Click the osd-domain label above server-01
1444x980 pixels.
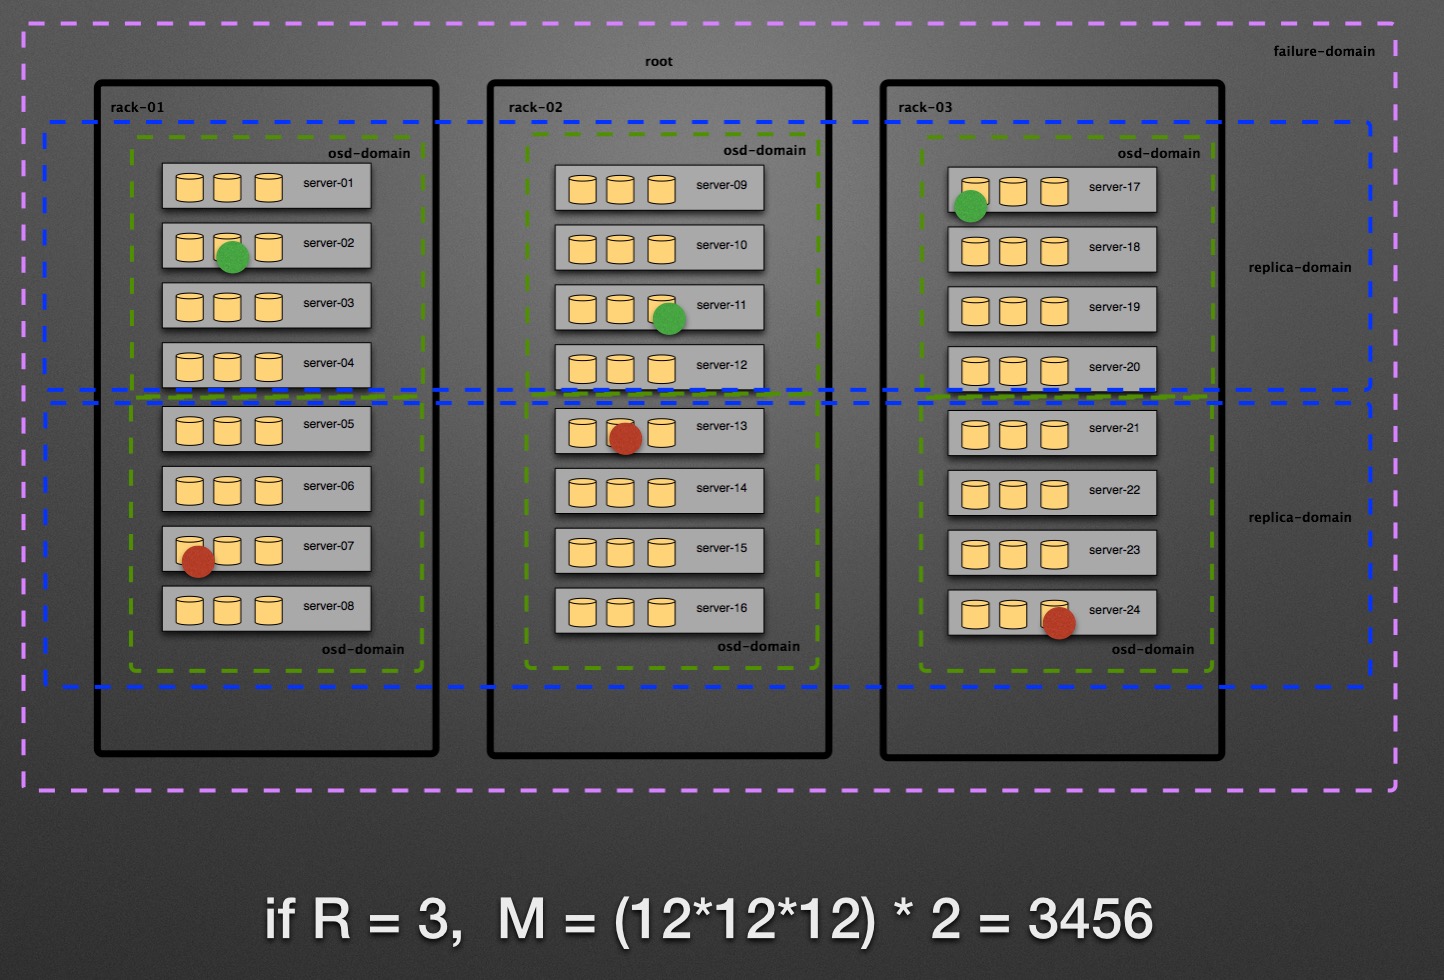(369, 153)
